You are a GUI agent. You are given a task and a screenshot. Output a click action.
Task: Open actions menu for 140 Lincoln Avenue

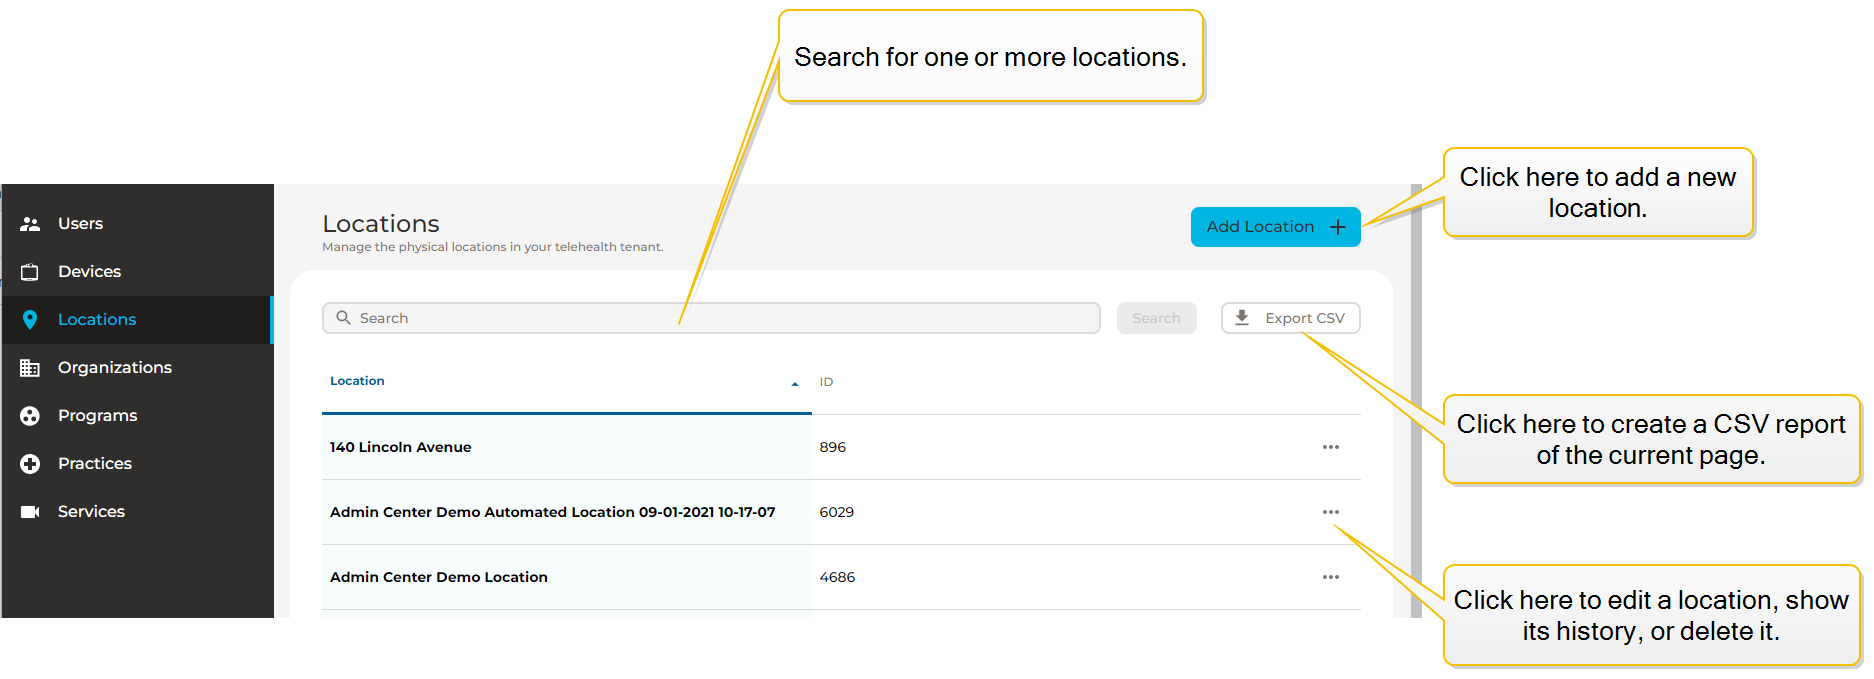1330,447
